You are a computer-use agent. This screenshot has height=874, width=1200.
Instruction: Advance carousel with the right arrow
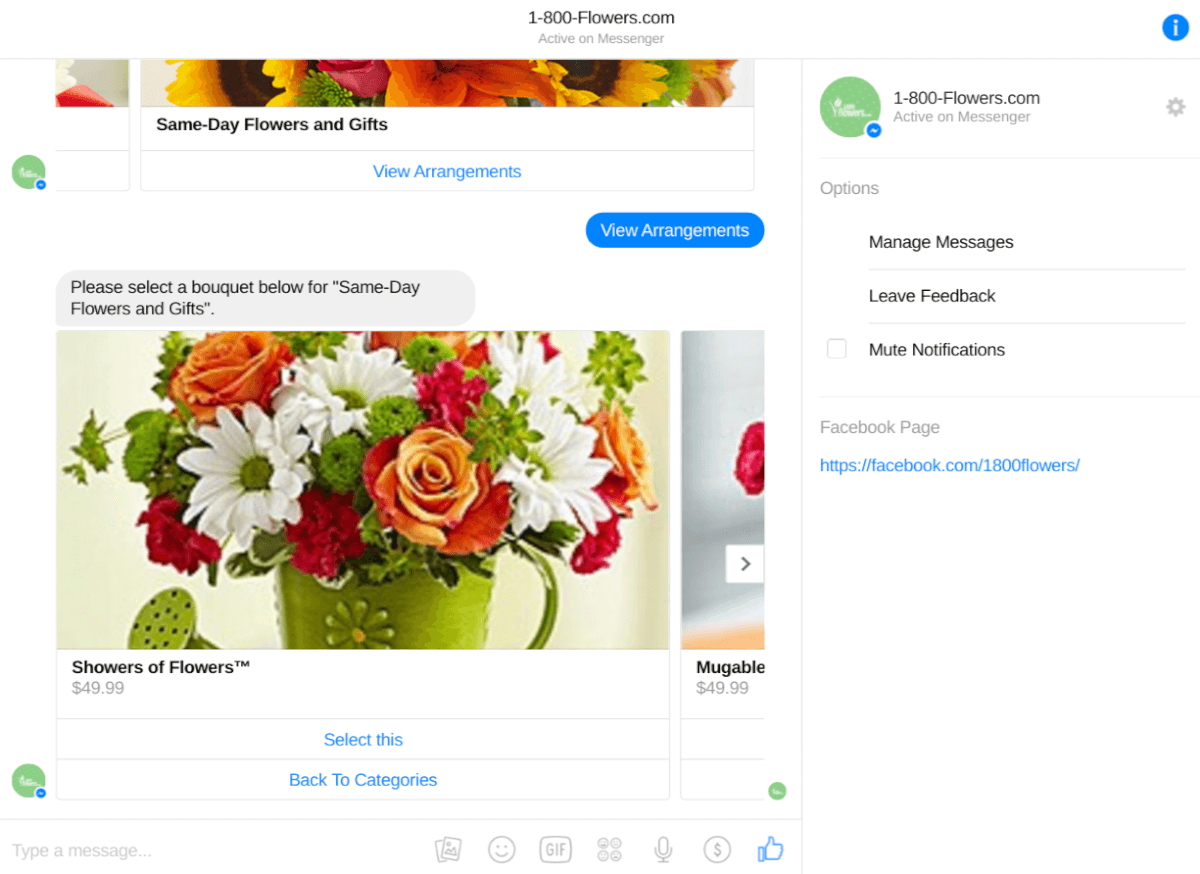(x=745, y=564)
